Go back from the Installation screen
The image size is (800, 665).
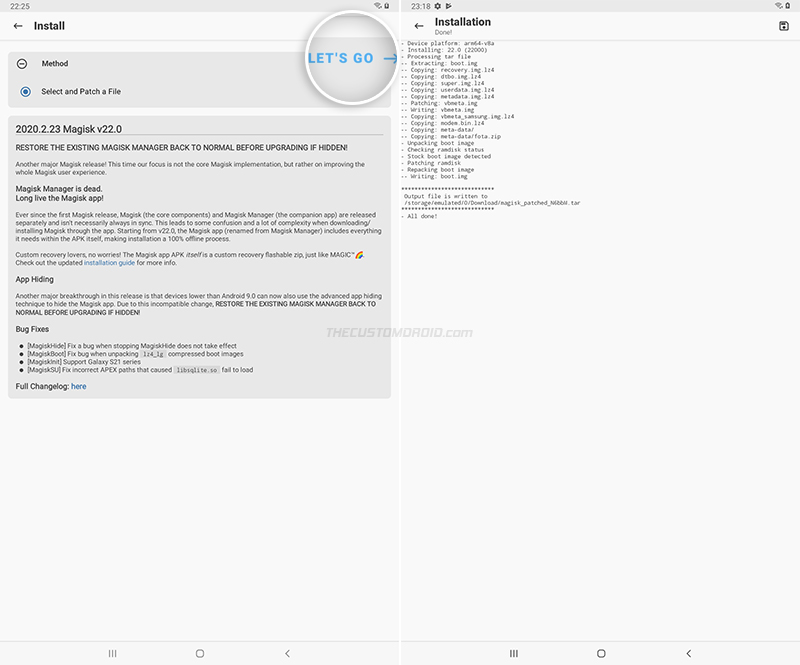419,26
